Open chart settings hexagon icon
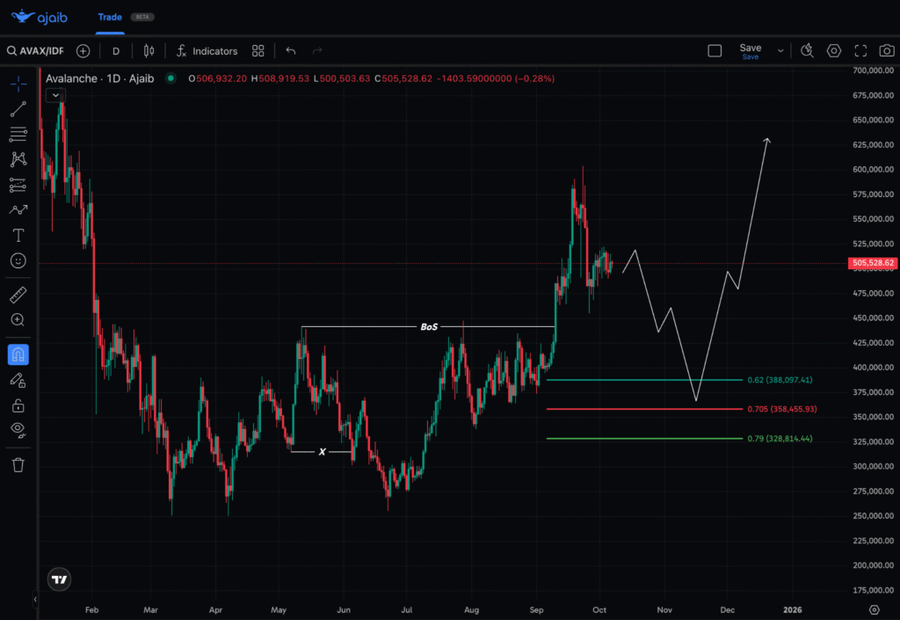The width and height of the screenshot is (900, 620). (x=834, y=51)
